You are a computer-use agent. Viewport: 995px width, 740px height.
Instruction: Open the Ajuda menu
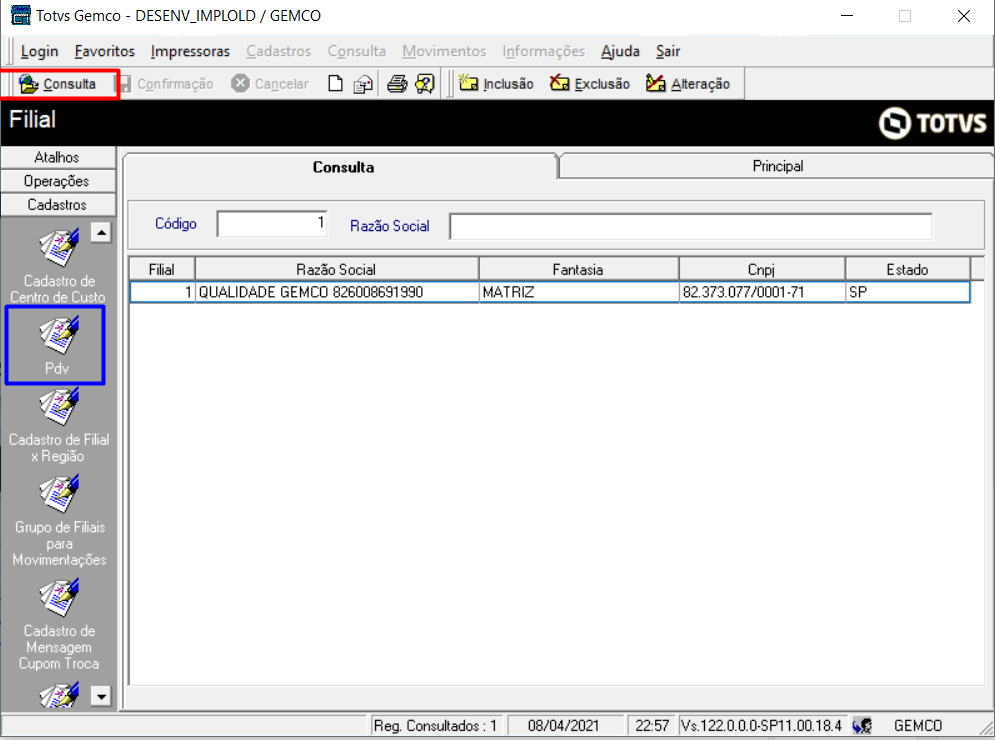click(x=621, y=51)
